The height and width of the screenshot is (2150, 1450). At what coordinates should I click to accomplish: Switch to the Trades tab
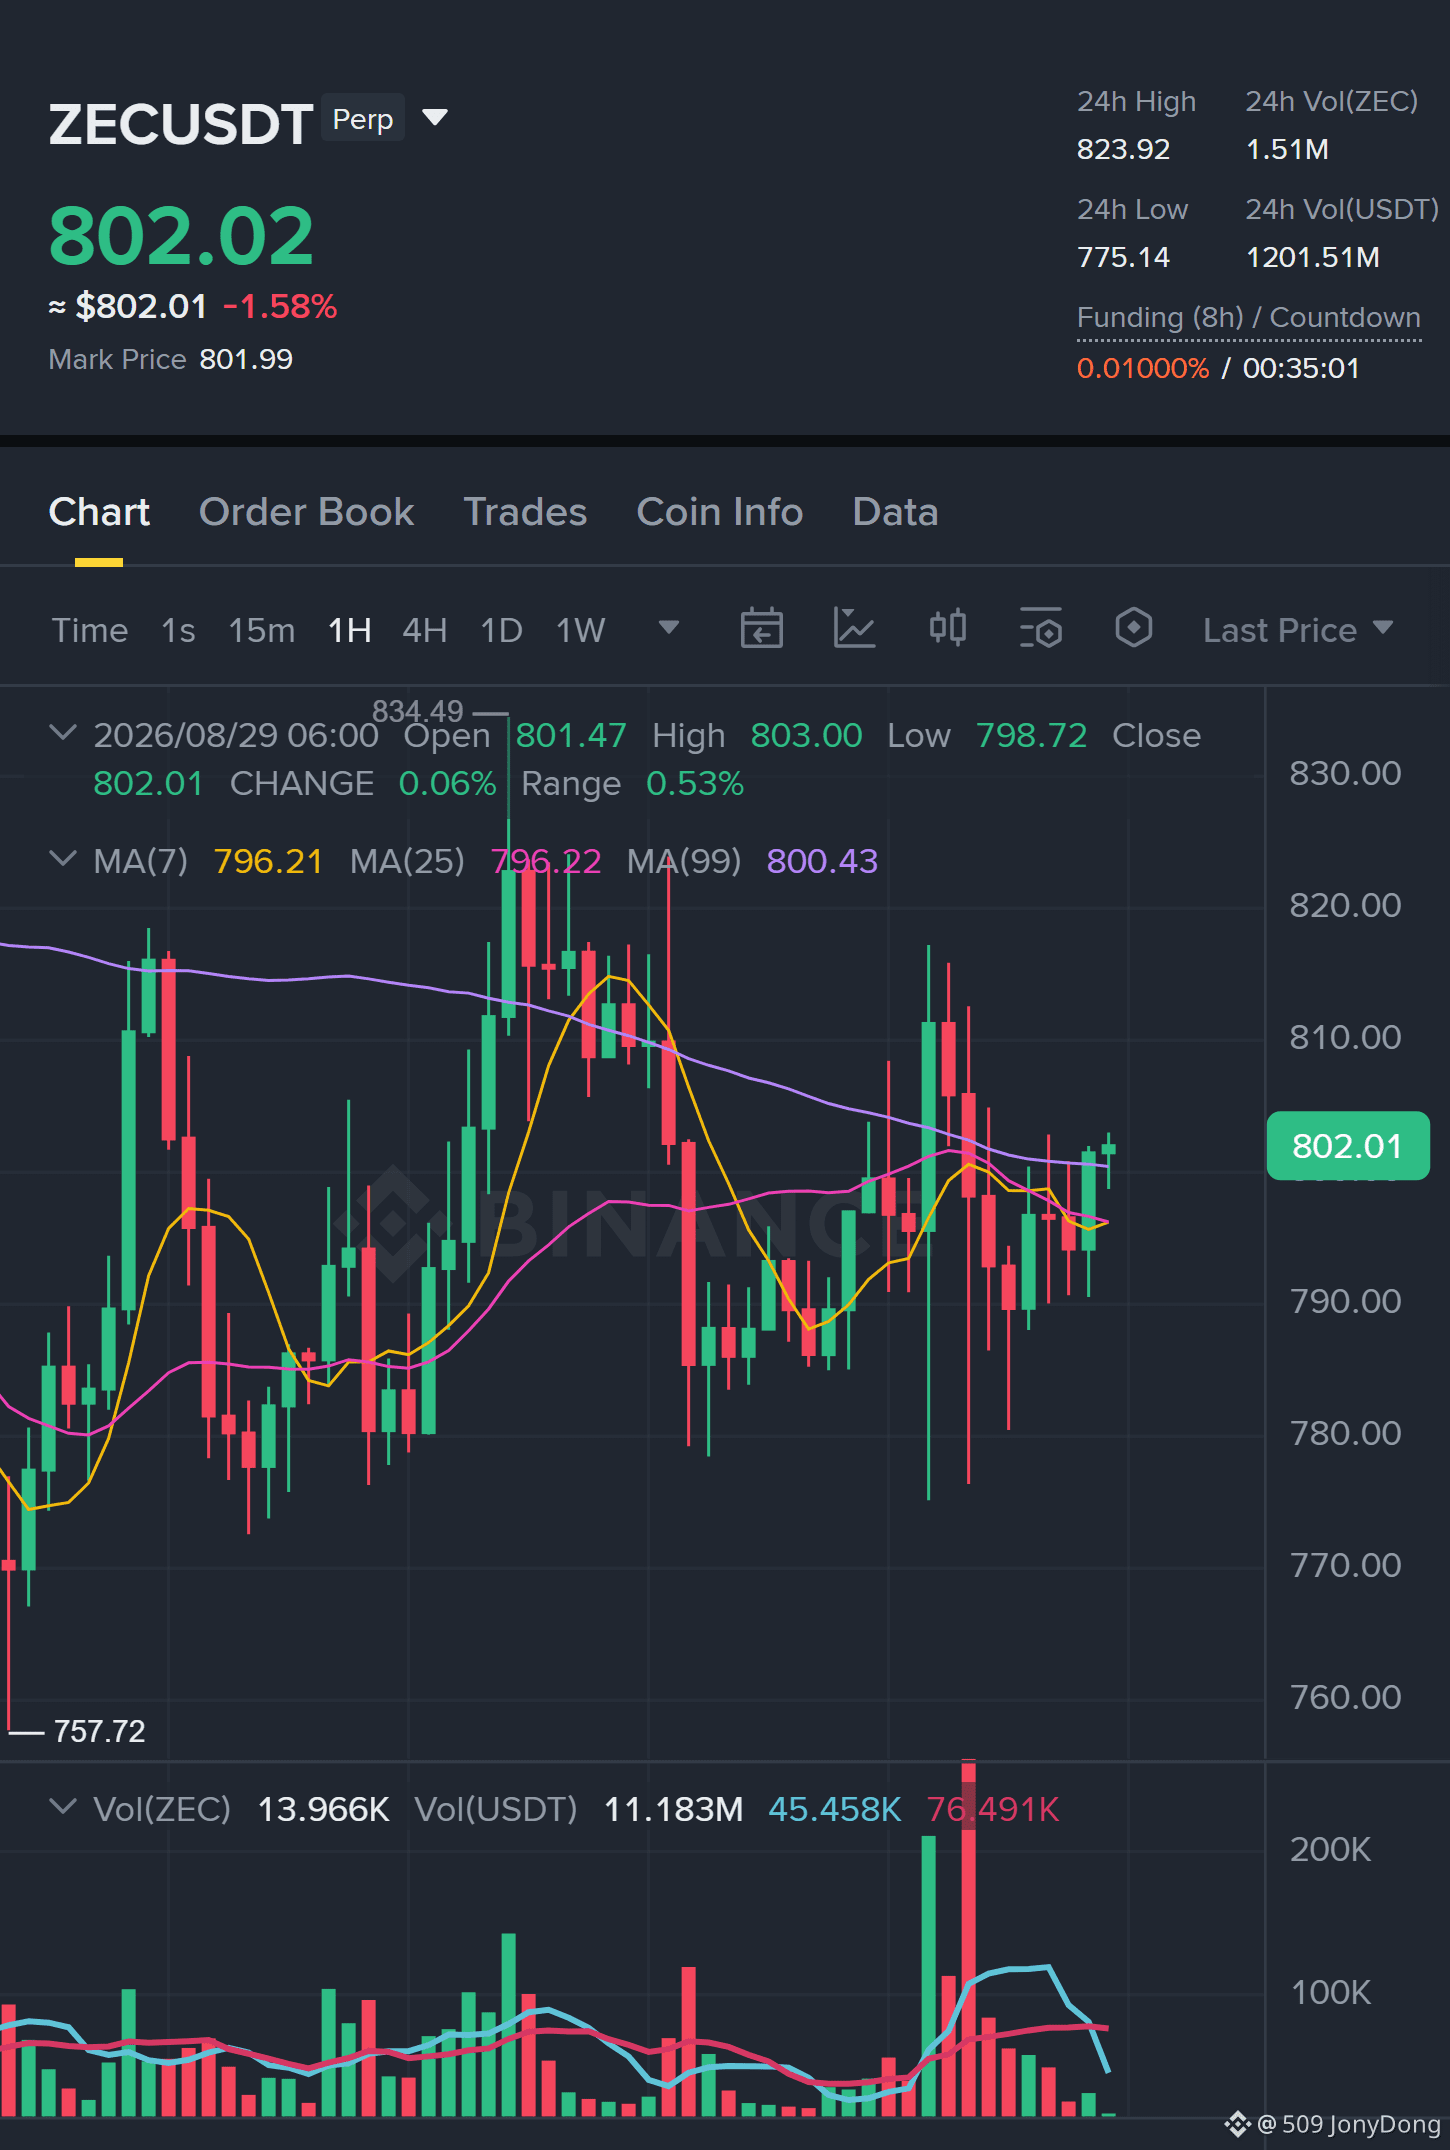point(525,512)
